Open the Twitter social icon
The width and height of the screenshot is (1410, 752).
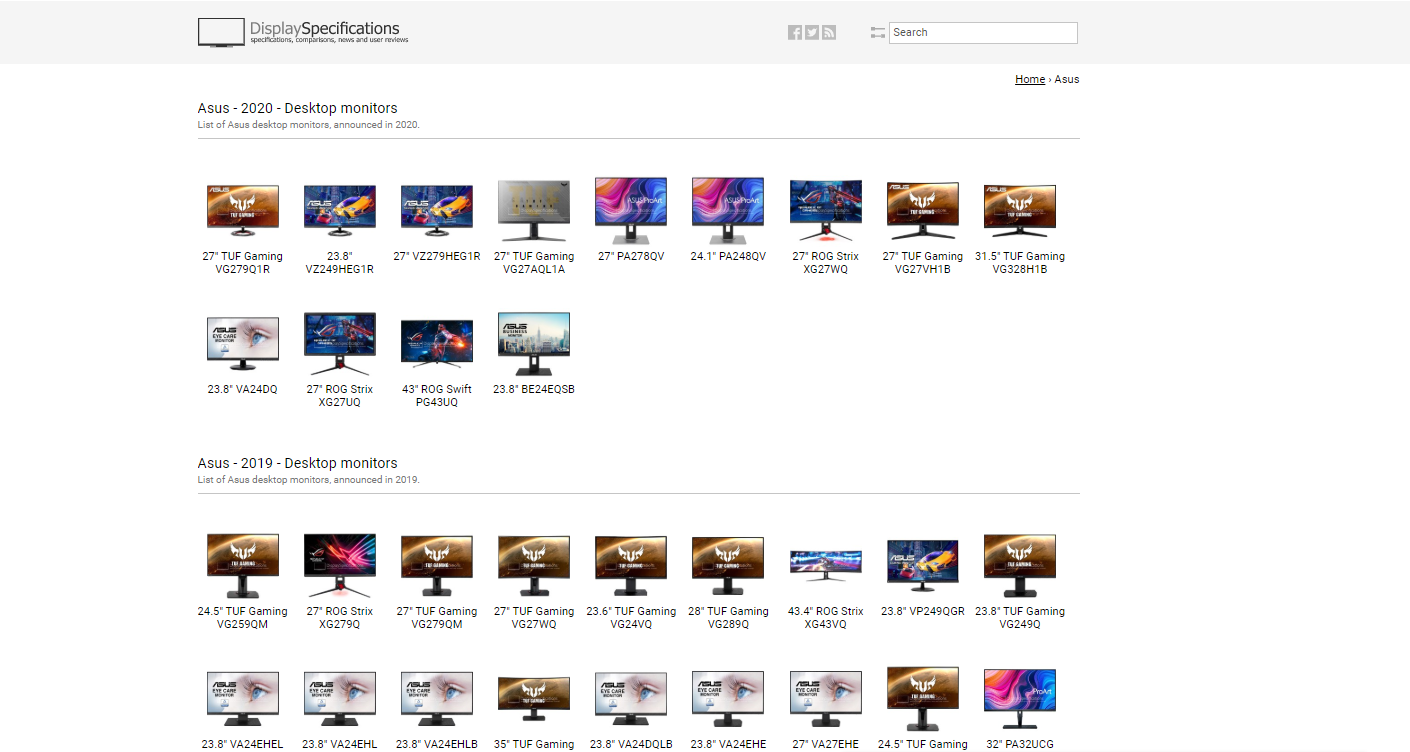click(812, 33)
